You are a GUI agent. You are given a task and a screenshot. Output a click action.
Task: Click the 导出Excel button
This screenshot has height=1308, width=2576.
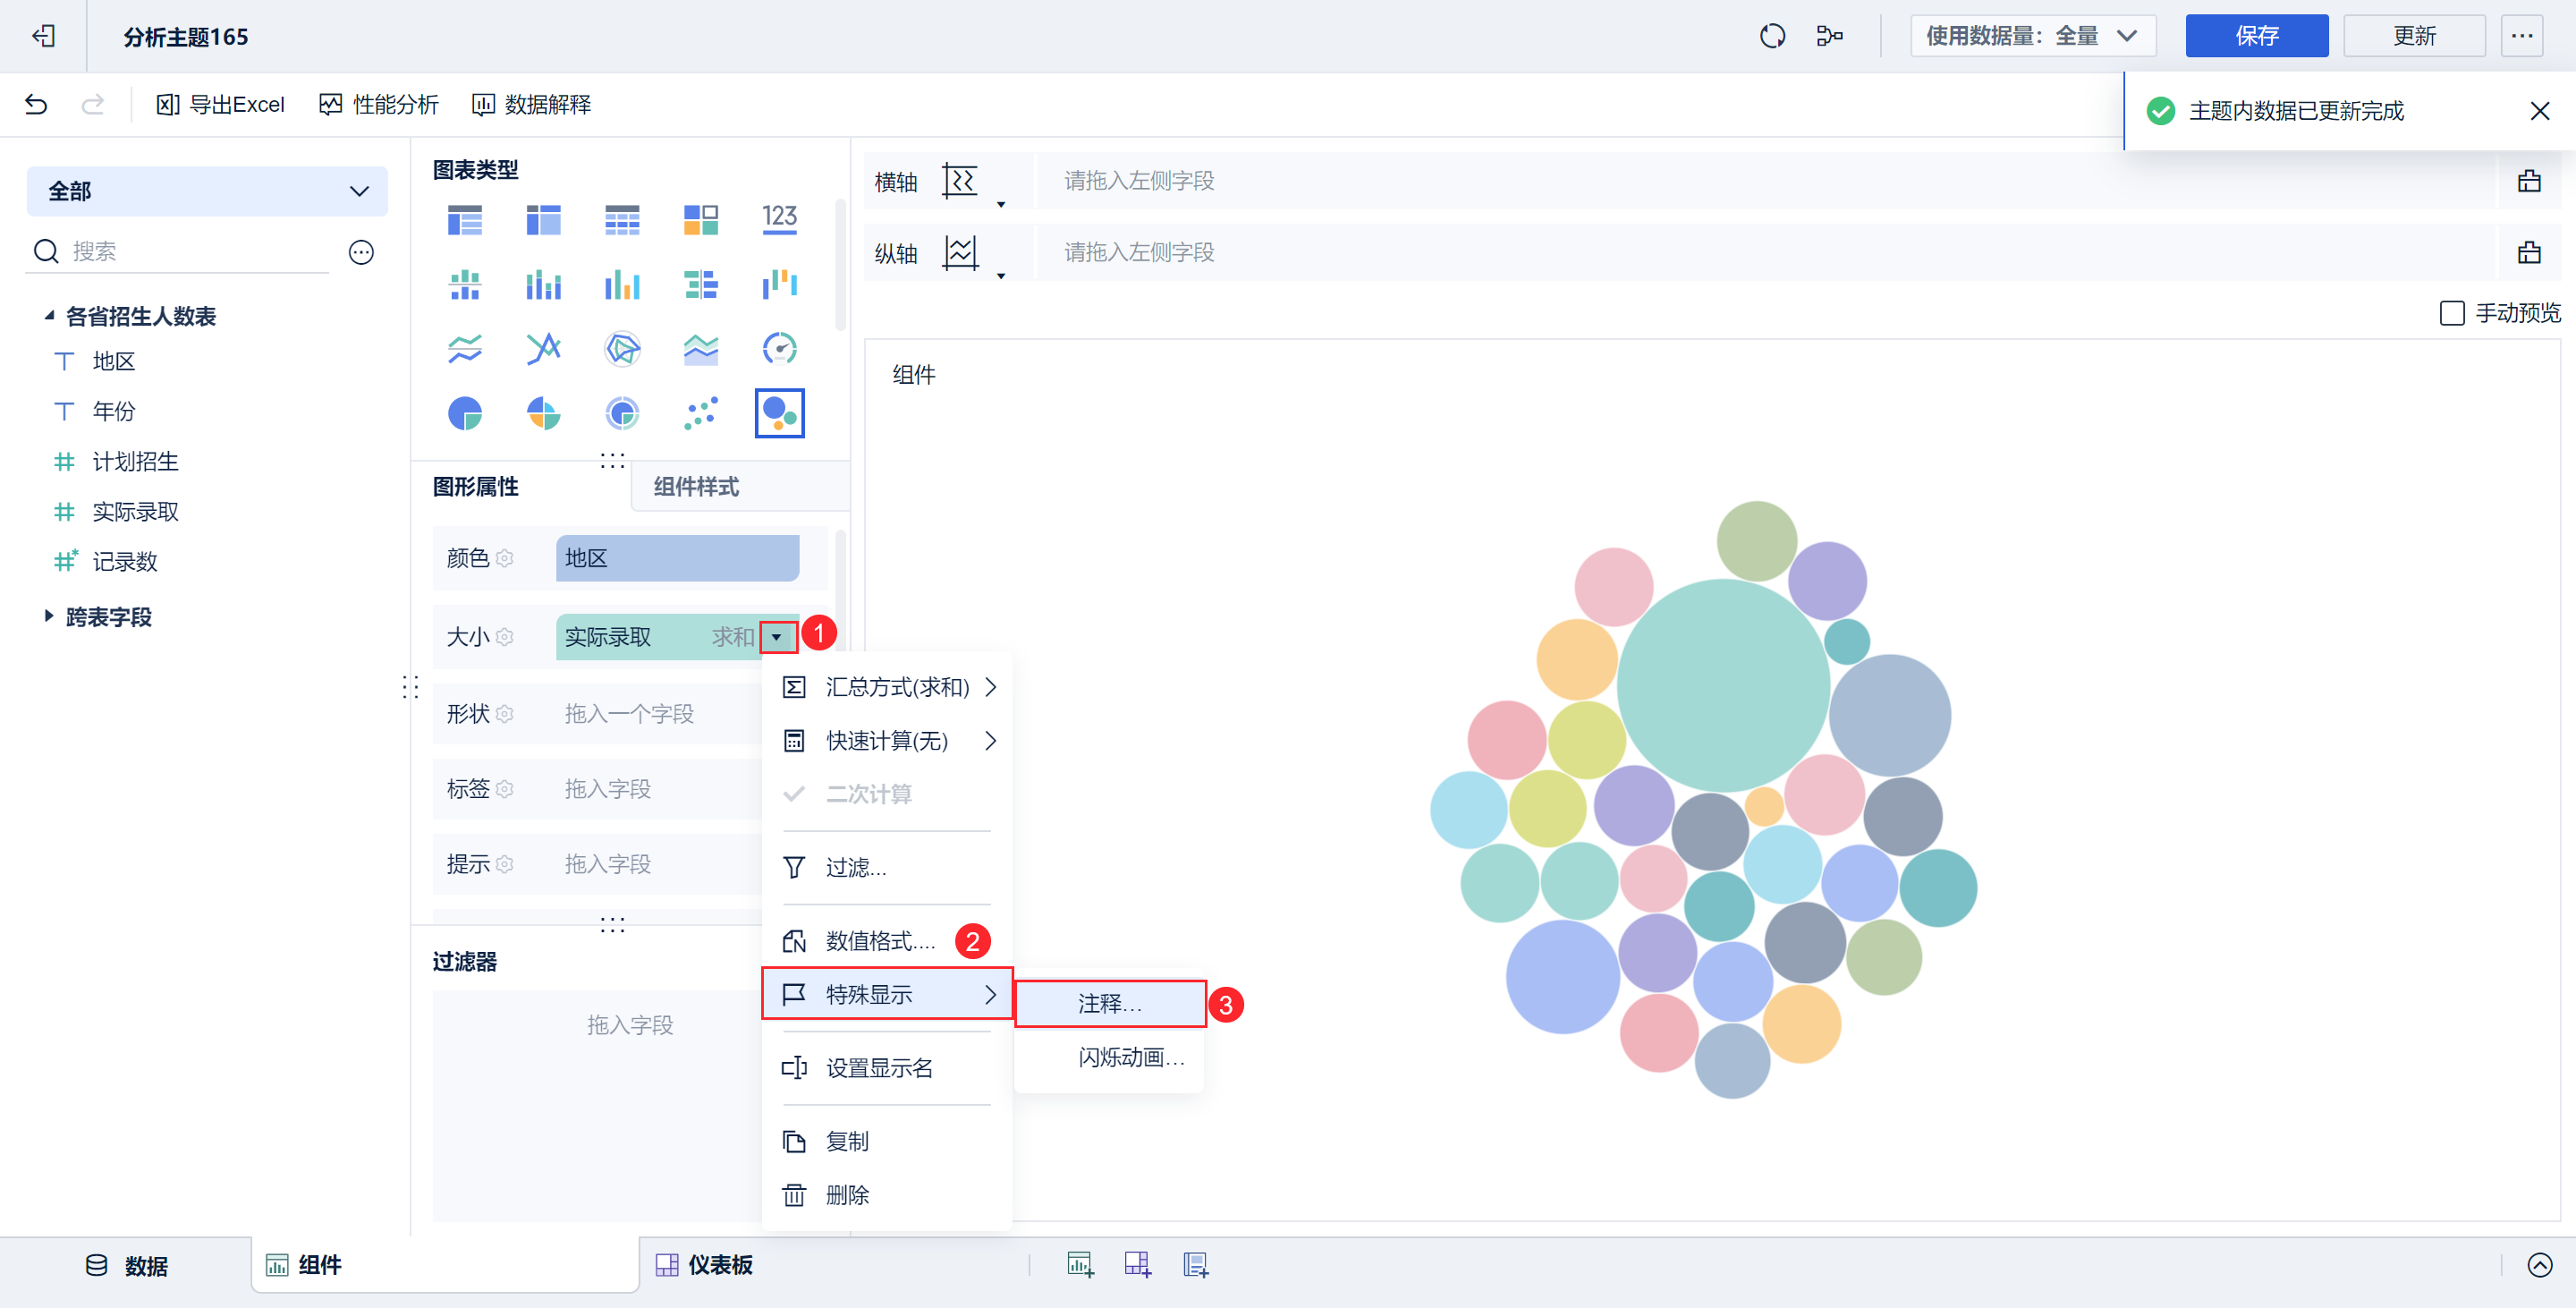pos(221,105)
